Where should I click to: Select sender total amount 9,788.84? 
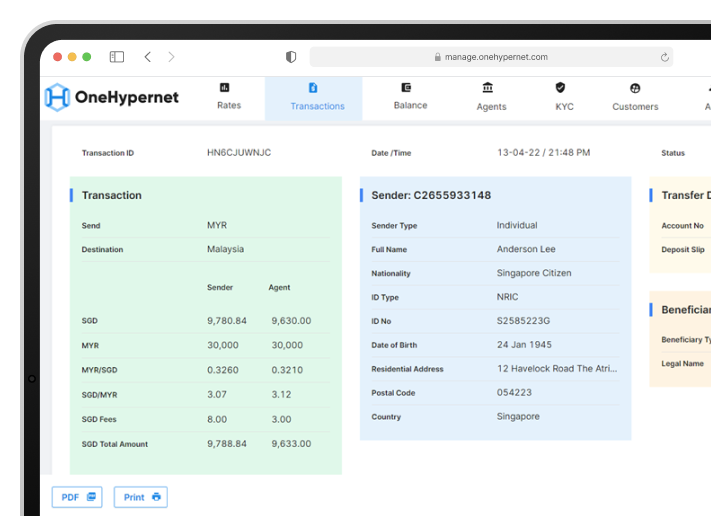(x=227, y=443)
